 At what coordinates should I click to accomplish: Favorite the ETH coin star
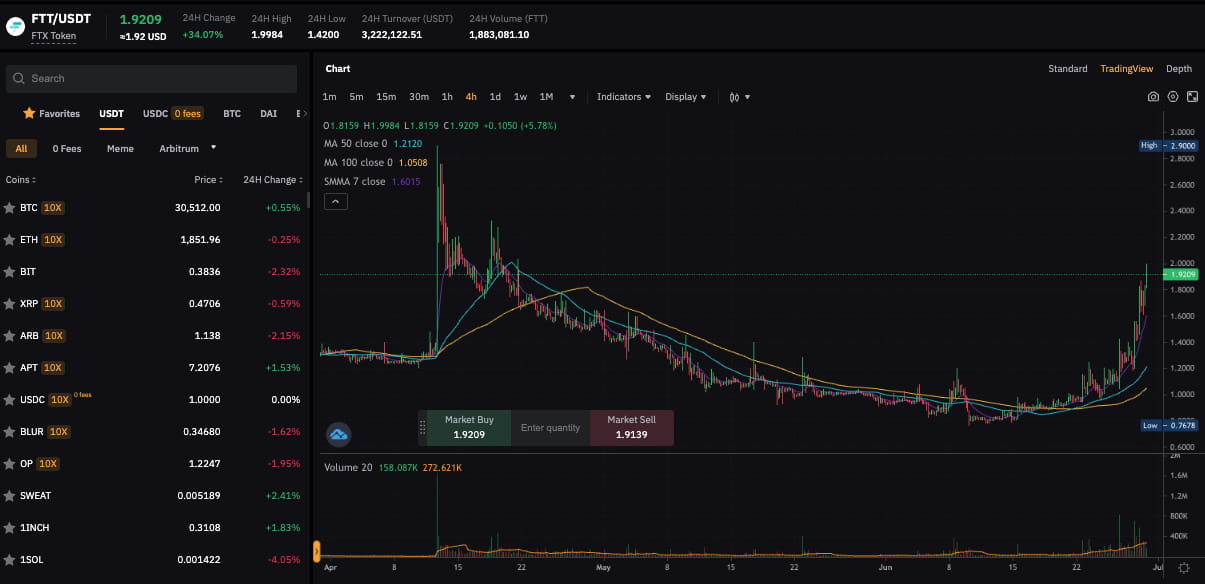pos(10,240)
